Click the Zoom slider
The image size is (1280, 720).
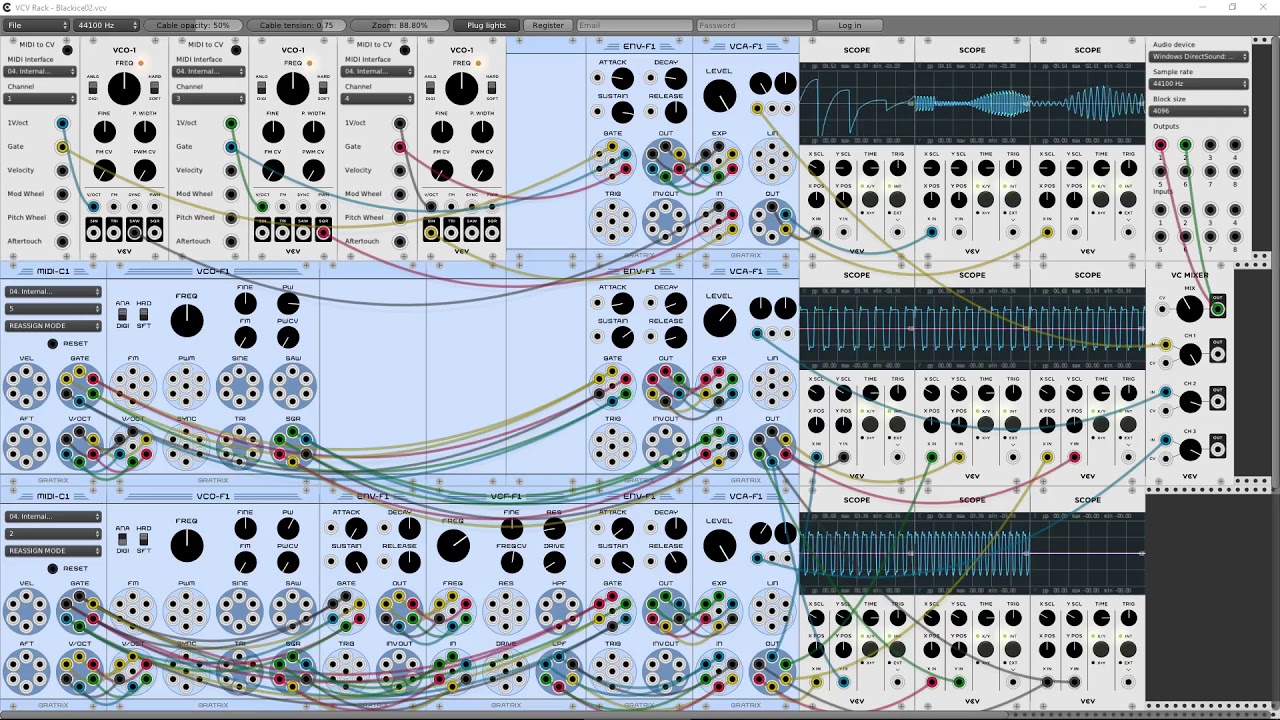coord(399,25)
